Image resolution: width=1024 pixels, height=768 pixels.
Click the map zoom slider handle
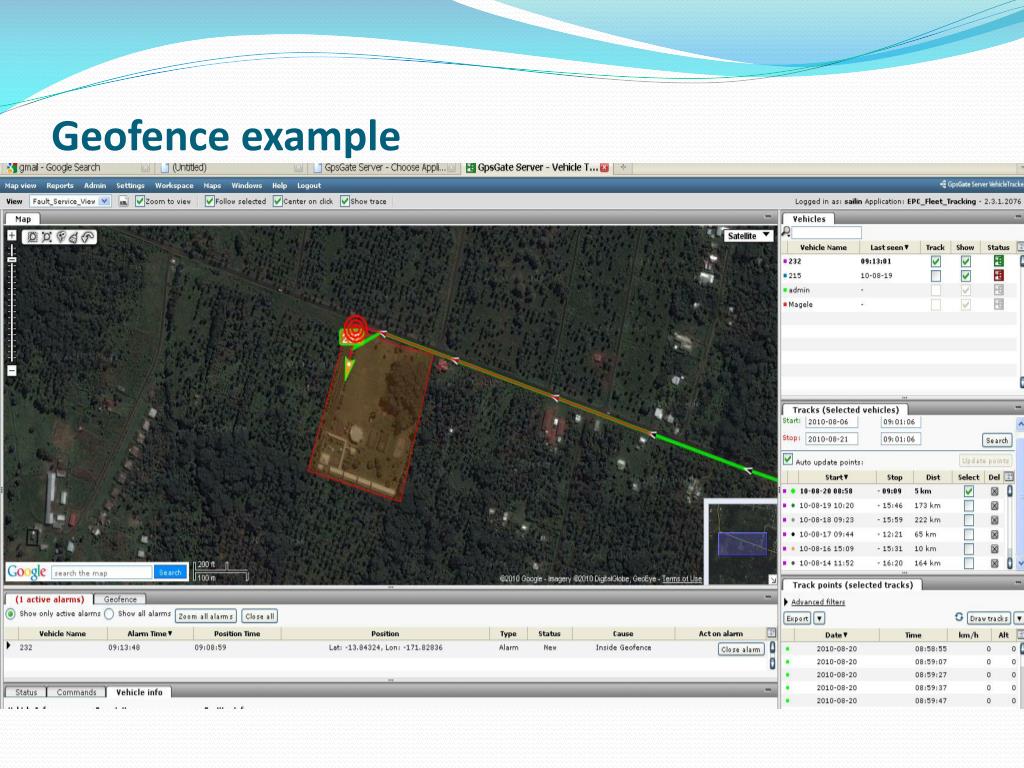point(12,260)
